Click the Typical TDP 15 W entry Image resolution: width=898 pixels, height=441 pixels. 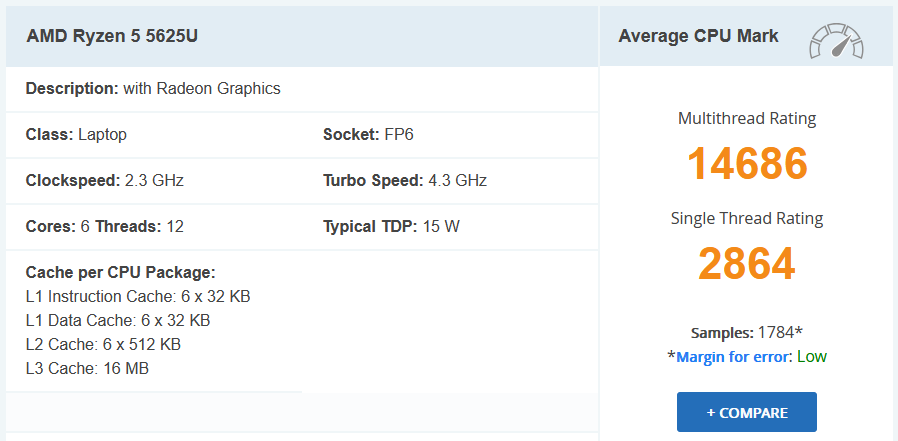[x=391, y=226]
